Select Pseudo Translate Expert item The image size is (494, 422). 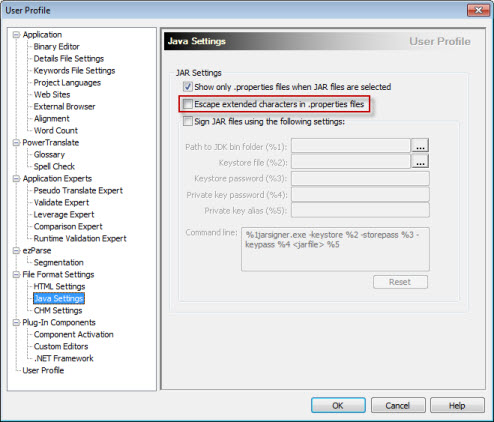pyautogui.click(x=78, y=190)
